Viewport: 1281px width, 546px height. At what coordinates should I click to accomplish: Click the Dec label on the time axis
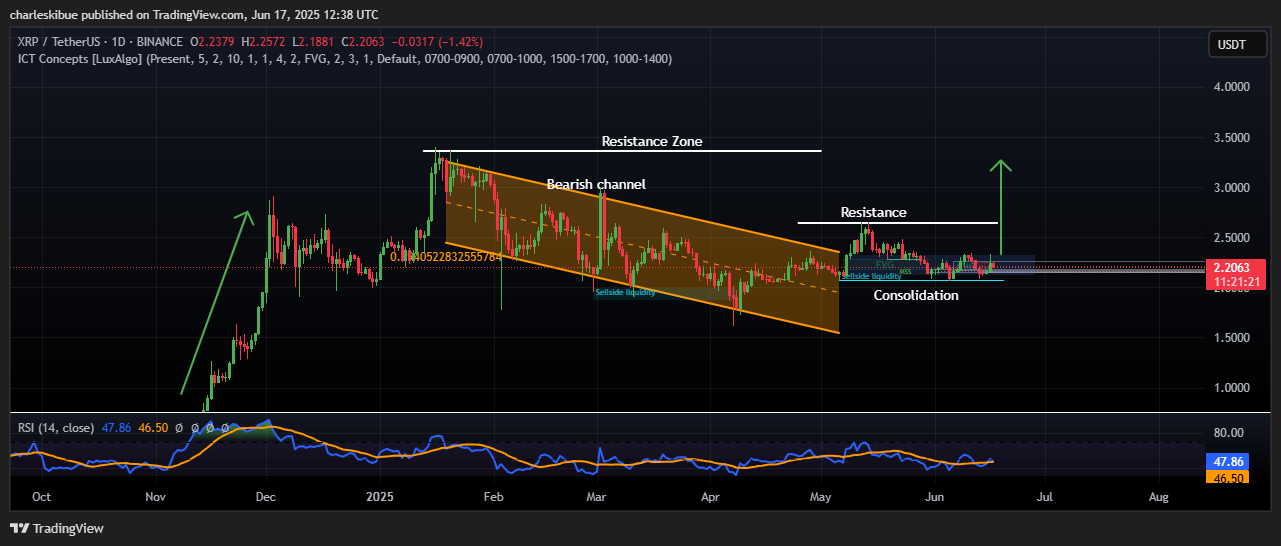266,496
